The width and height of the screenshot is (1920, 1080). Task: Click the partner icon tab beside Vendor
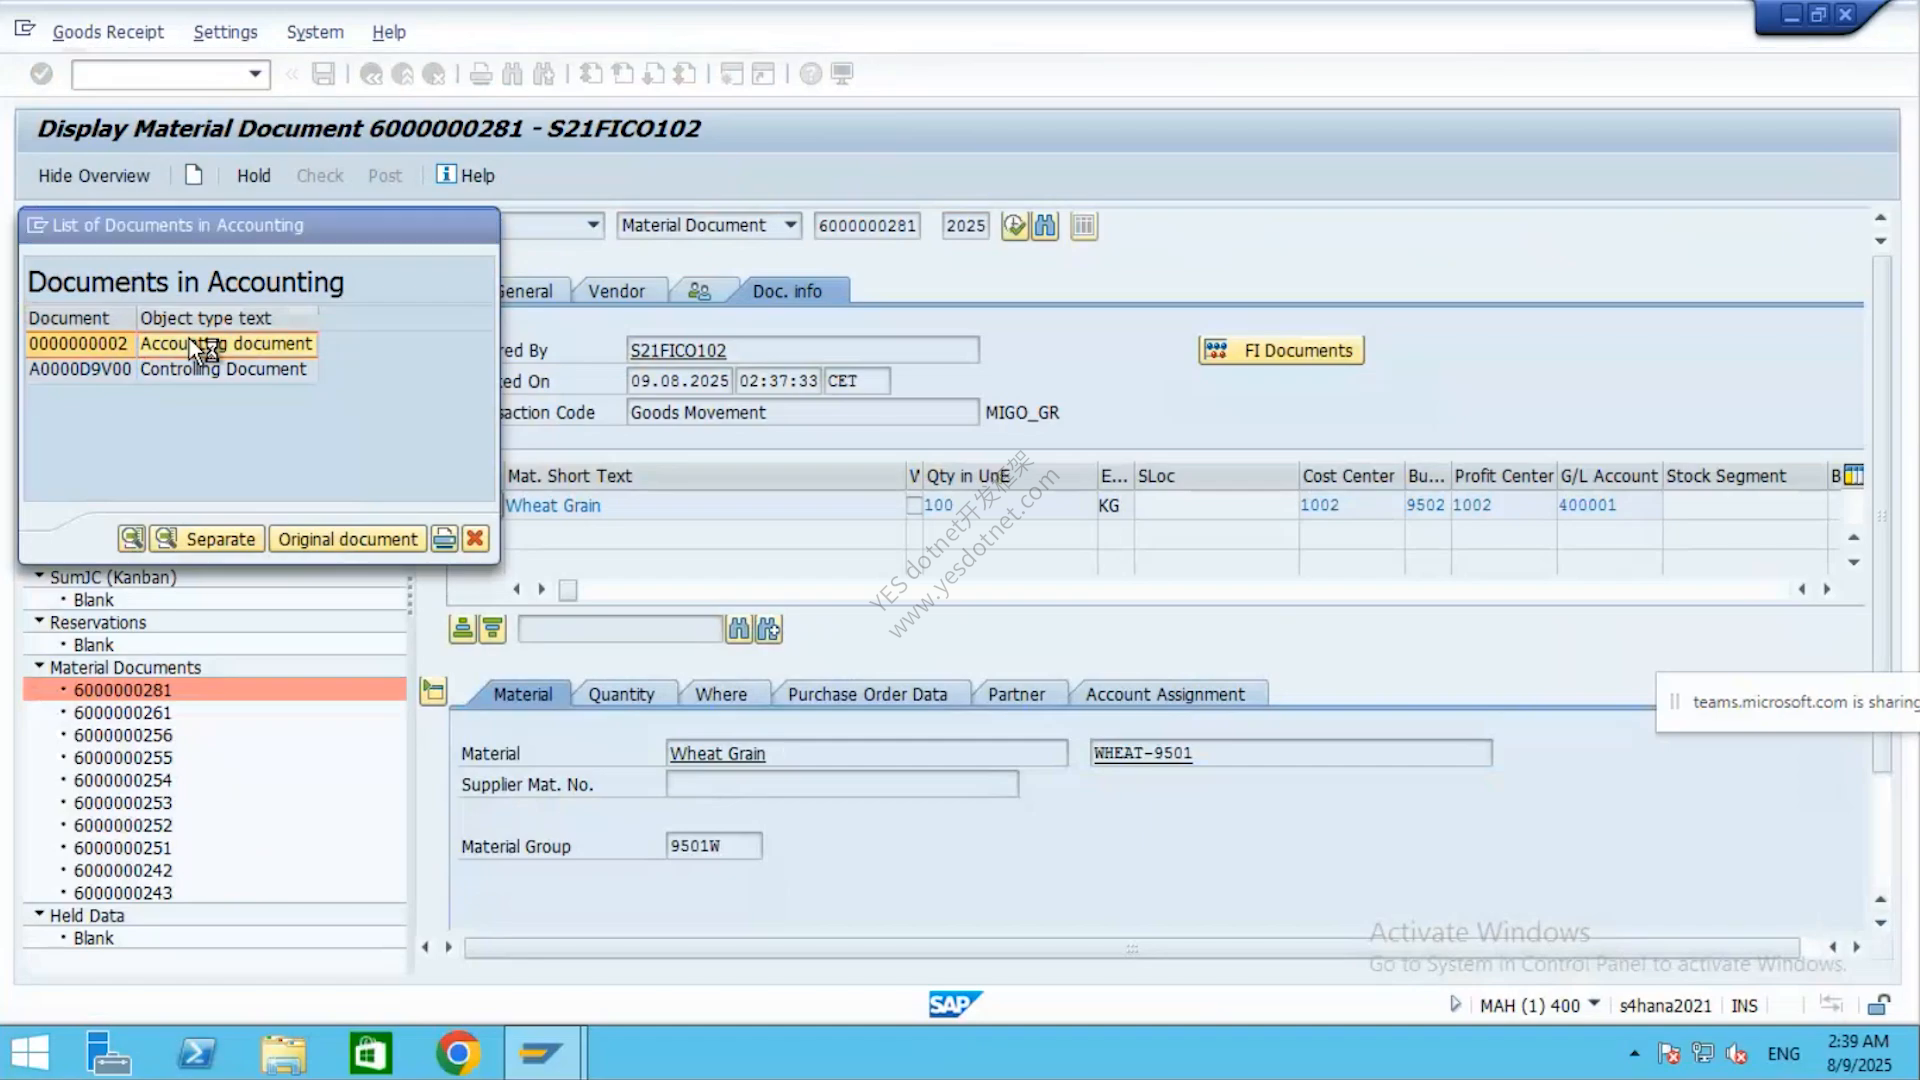coord(699,291)
